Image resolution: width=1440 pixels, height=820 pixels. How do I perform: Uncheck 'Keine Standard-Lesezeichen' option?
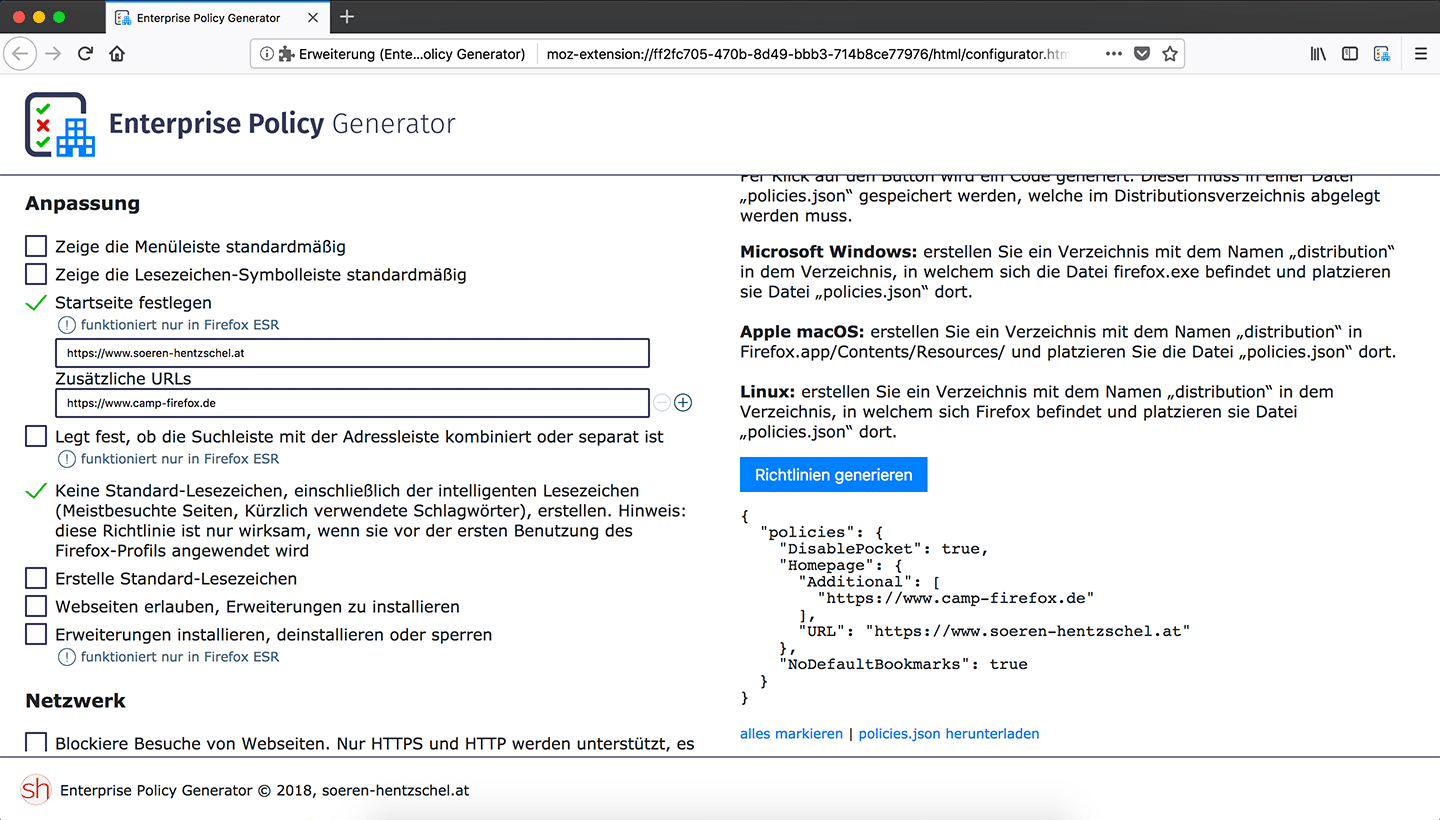[x=36, y=491]
